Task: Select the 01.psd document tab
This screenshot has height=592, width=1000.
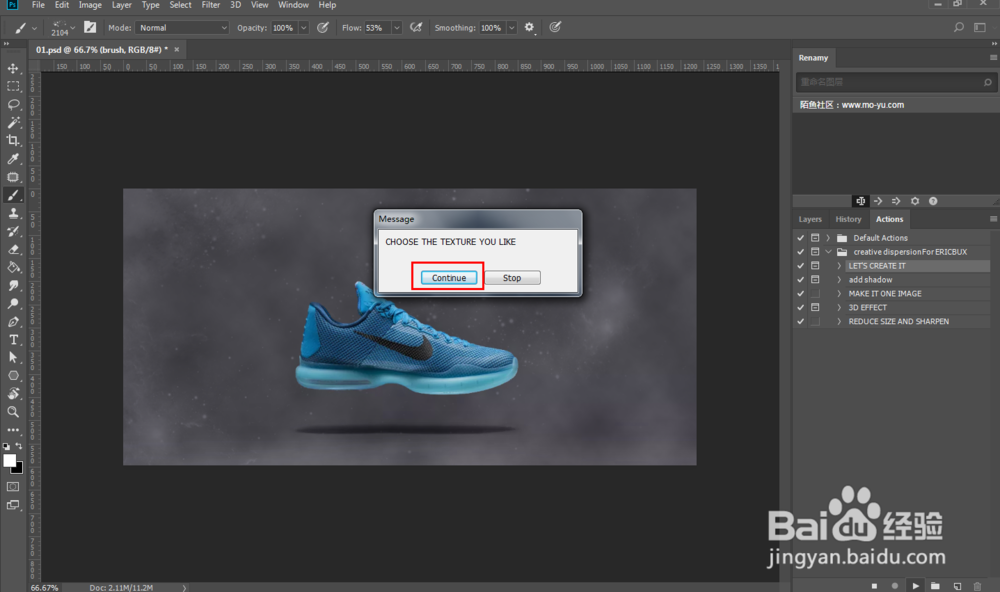Action: 102,49
